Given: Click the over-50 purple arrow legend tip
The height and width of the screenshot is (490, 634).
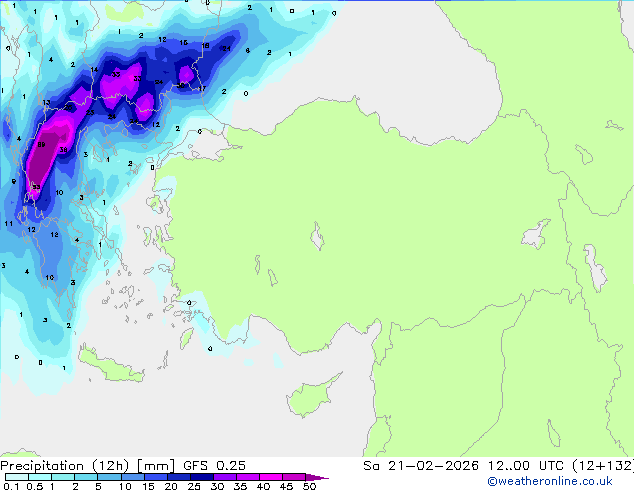Looking at the screenshot, I should coord(317,477).
